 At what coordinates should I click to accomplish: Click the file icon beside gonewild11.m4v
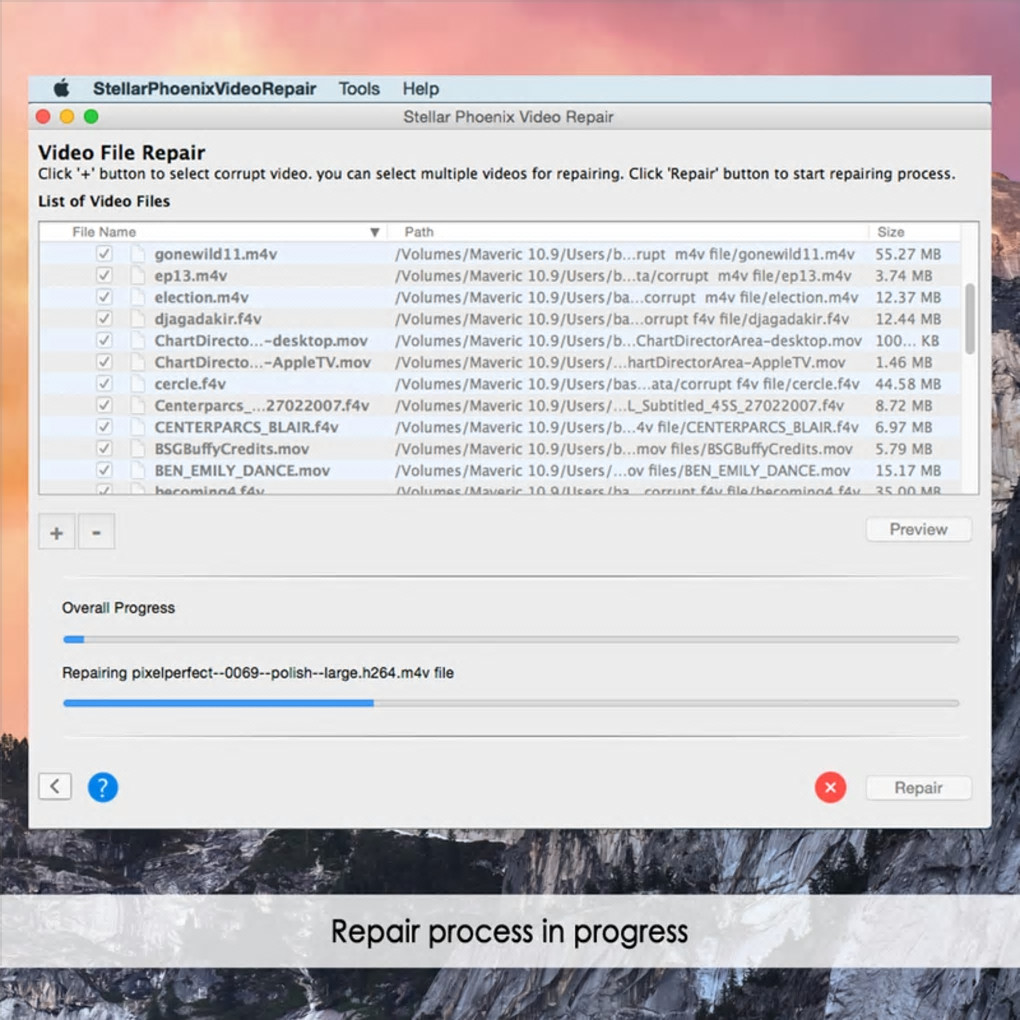click(x=137, y=254)
